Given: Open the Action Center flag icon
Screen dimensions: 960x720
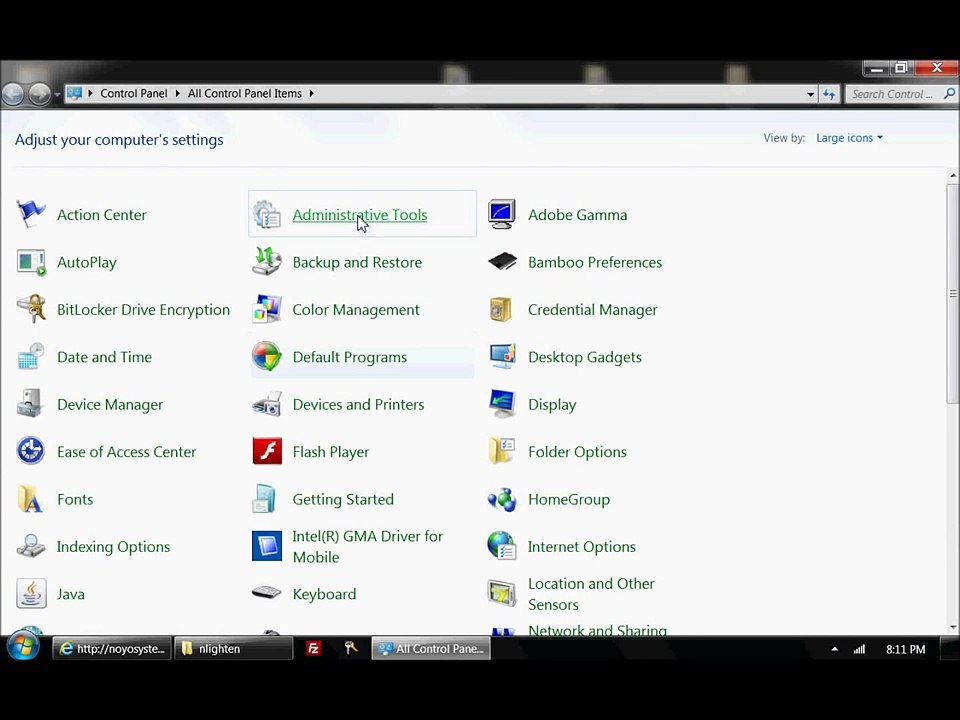Looking at the screenshot, I should (x=31, y=214).
